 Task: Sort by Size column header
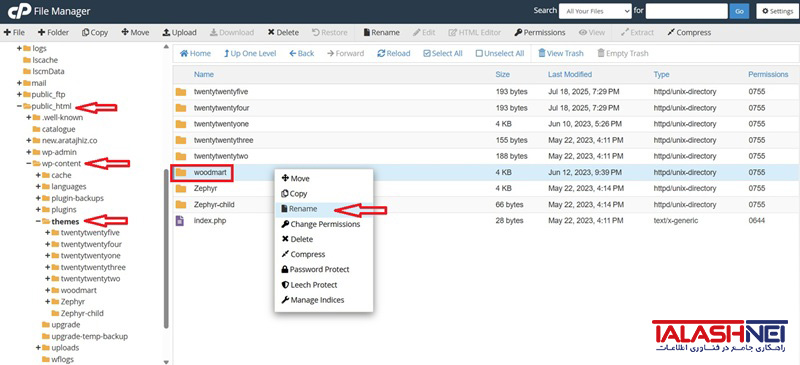tap(503, 75)
